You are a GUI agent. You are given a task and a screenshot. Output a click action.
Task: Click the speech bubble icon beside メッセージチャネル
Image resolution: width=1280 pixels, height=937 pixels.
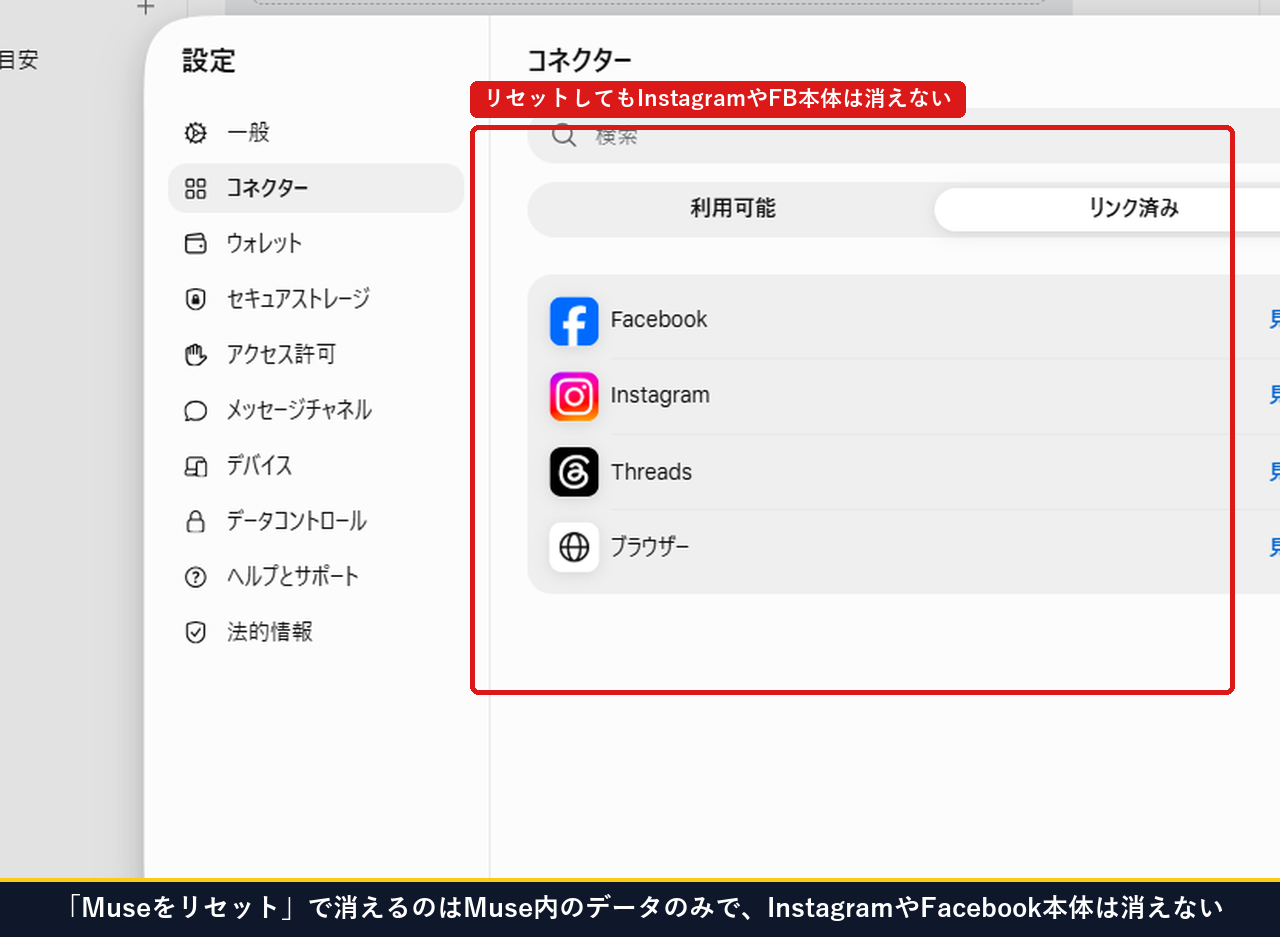[196, 410]
